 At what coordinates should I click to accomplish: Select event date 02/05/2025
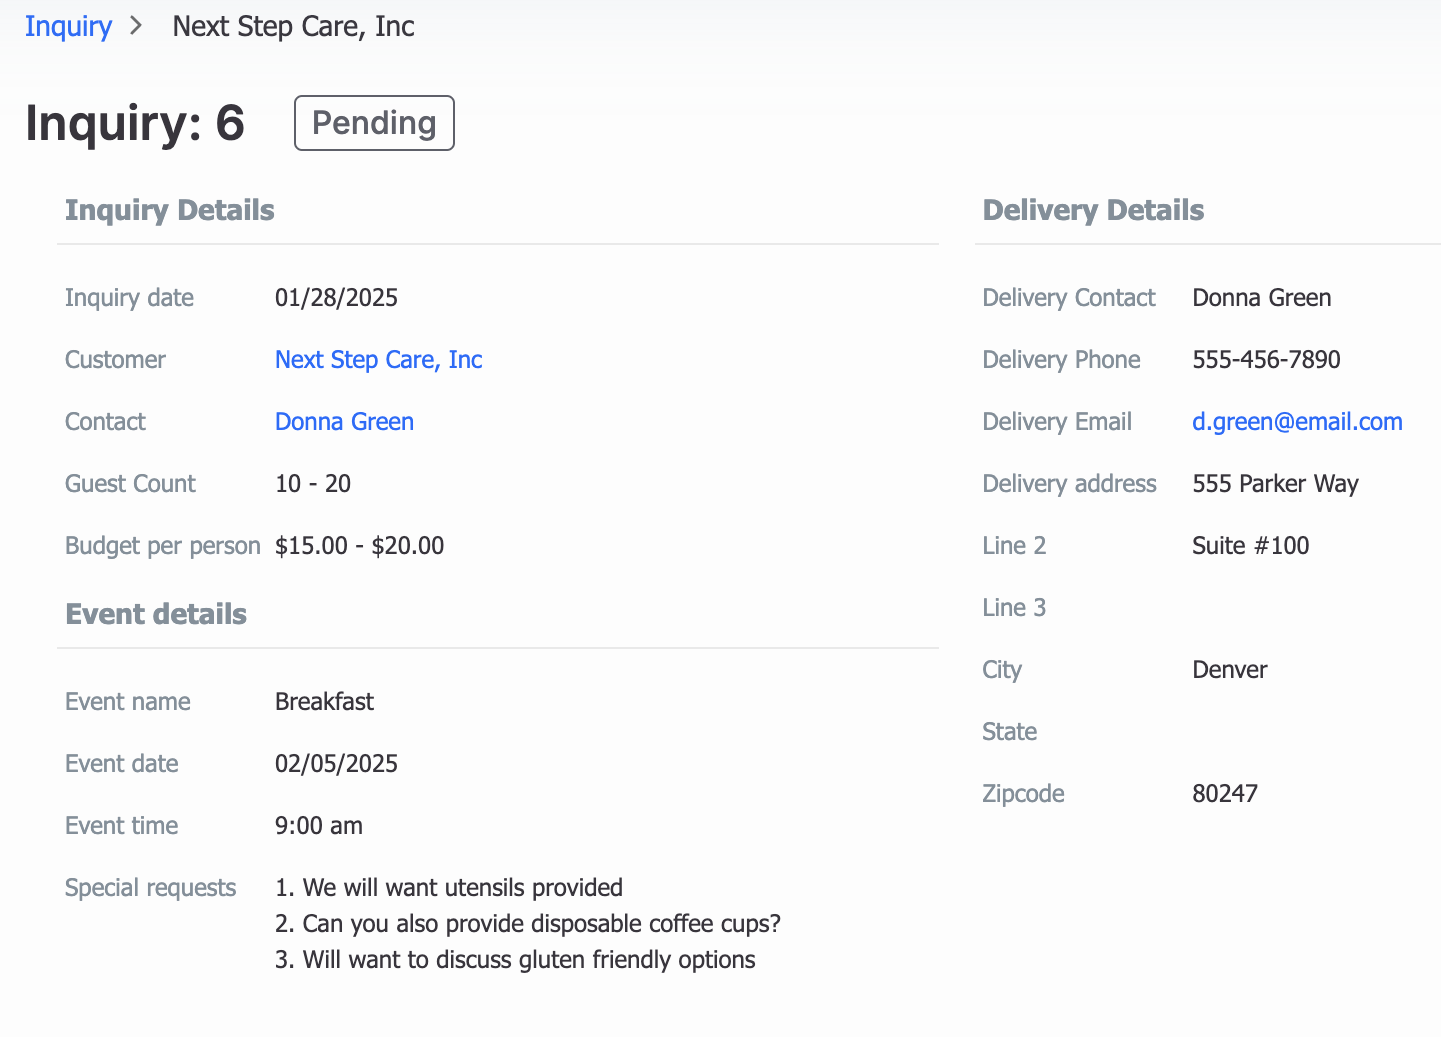click(336, 764)
